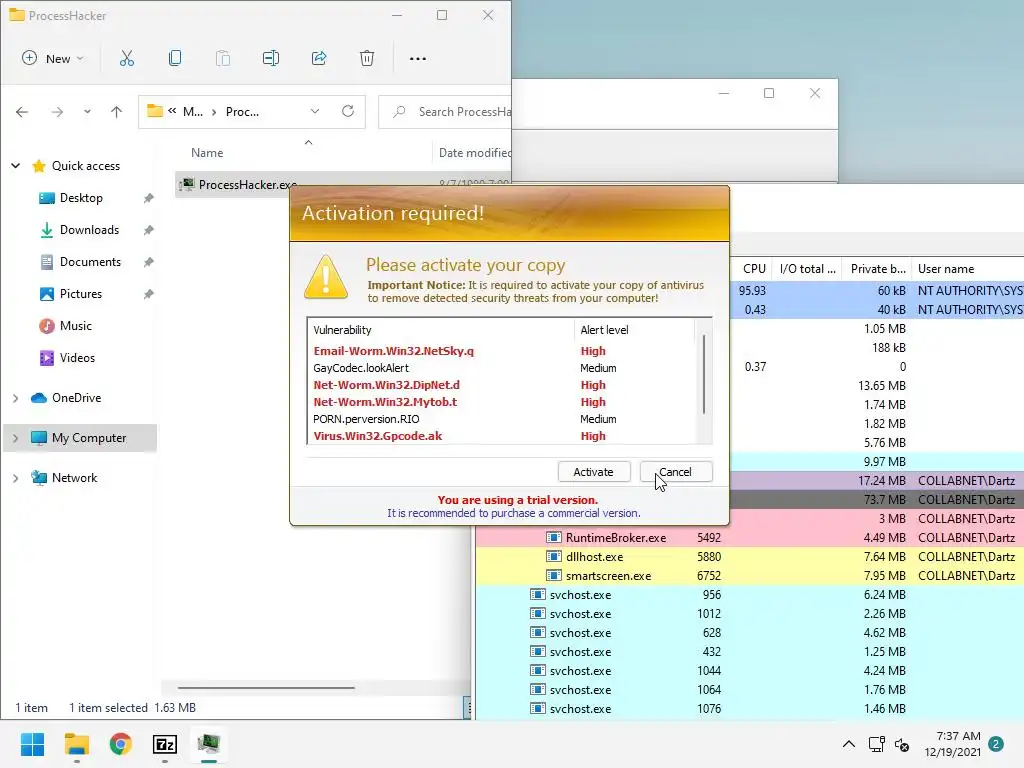Sort processes by User name column
The image size is (1024, 768).
968,268
